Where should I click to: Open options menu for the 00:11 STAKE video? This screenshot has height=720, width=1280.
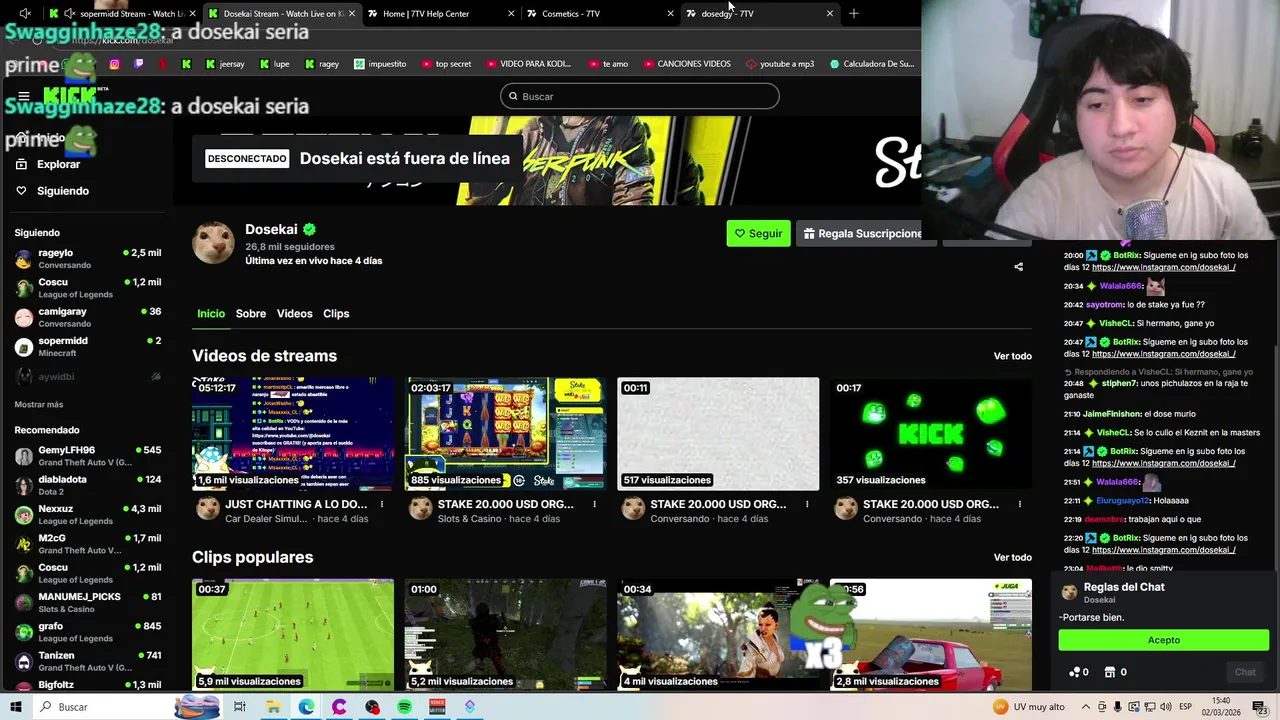[807, 504]
